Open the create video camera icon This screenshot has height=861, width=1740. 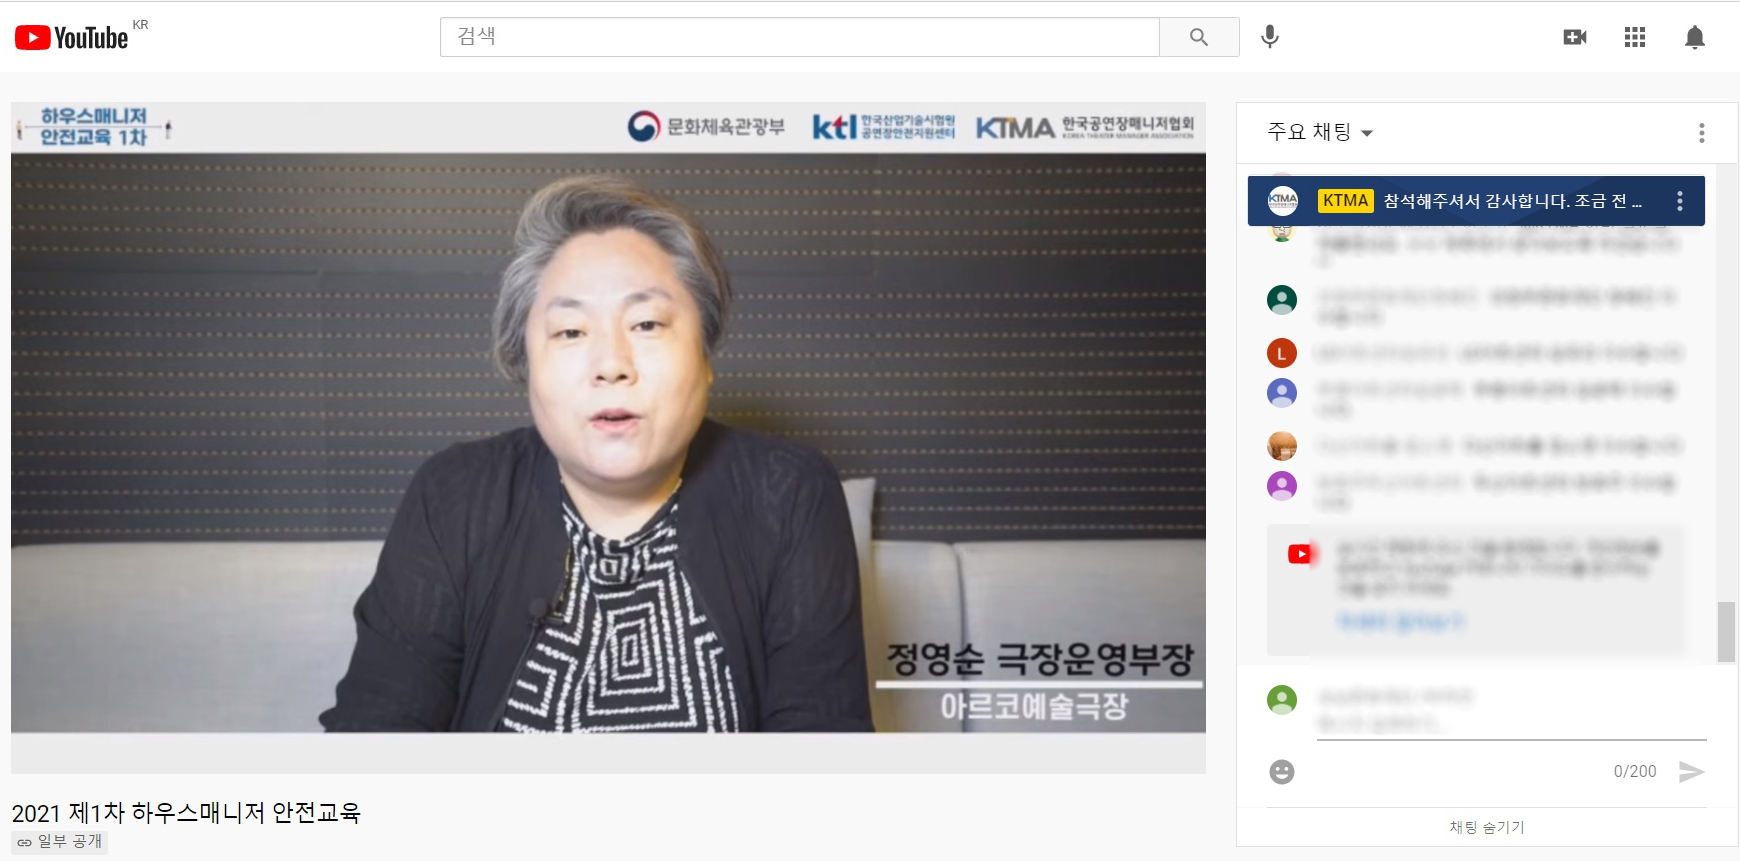[1575, 37]
